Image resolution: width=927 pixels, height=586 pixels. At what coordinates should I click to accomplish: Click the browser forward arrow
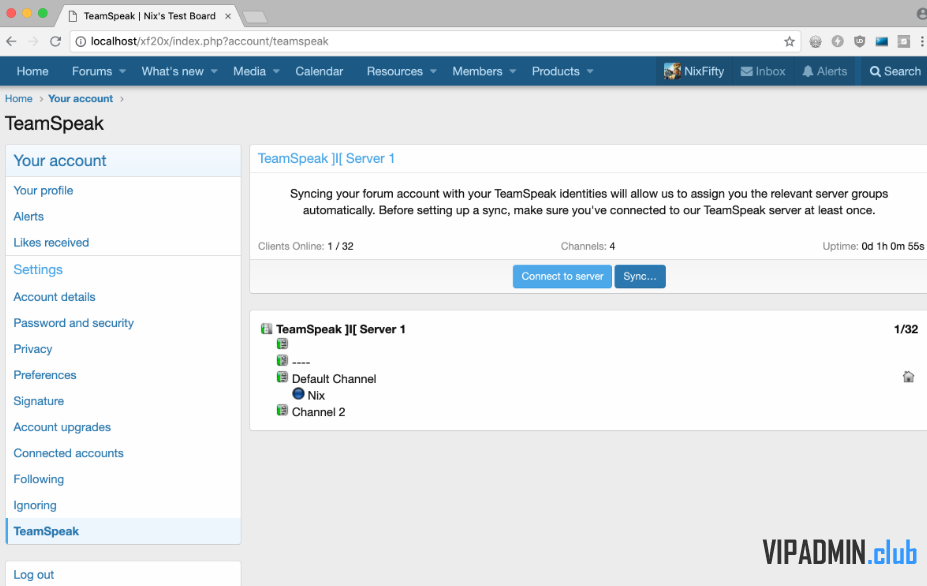pyautogui.click(x=33, y=41)
